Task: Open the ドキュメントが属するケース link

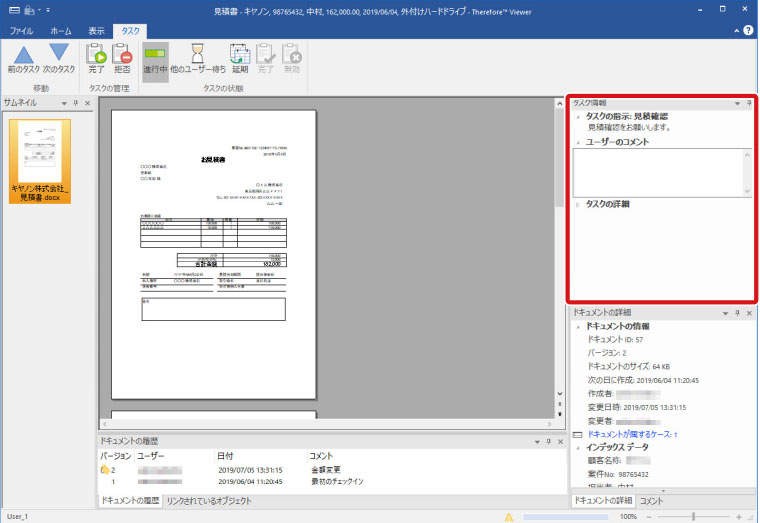Action: (631, 435)
